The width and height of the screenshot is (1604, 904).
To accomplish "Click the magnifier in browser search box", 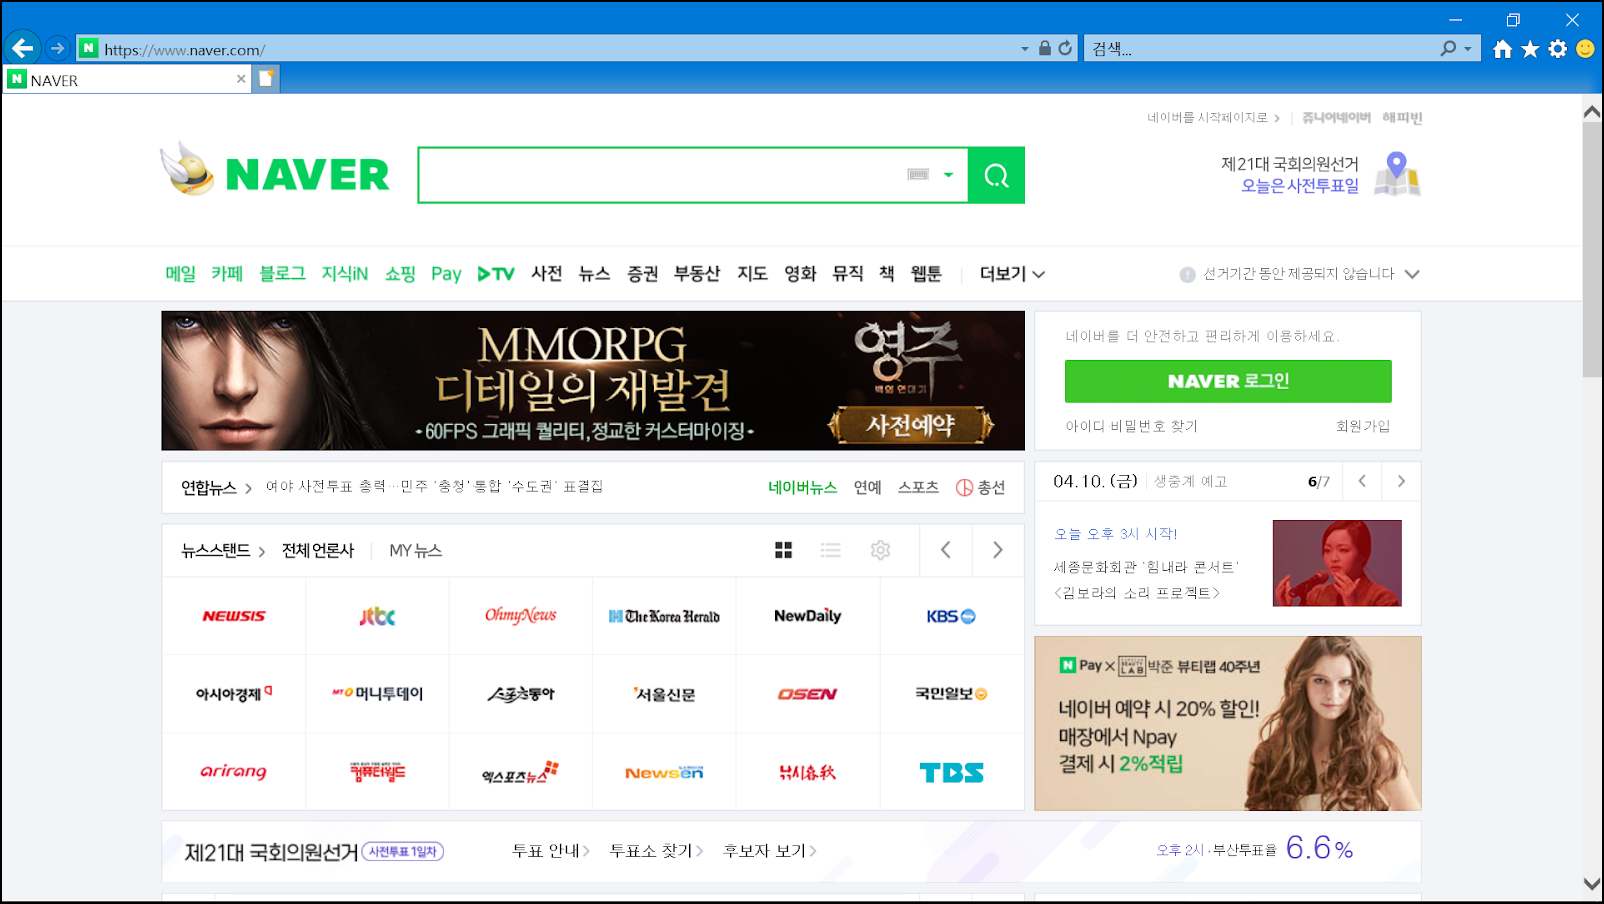I will pos(1448,48).
